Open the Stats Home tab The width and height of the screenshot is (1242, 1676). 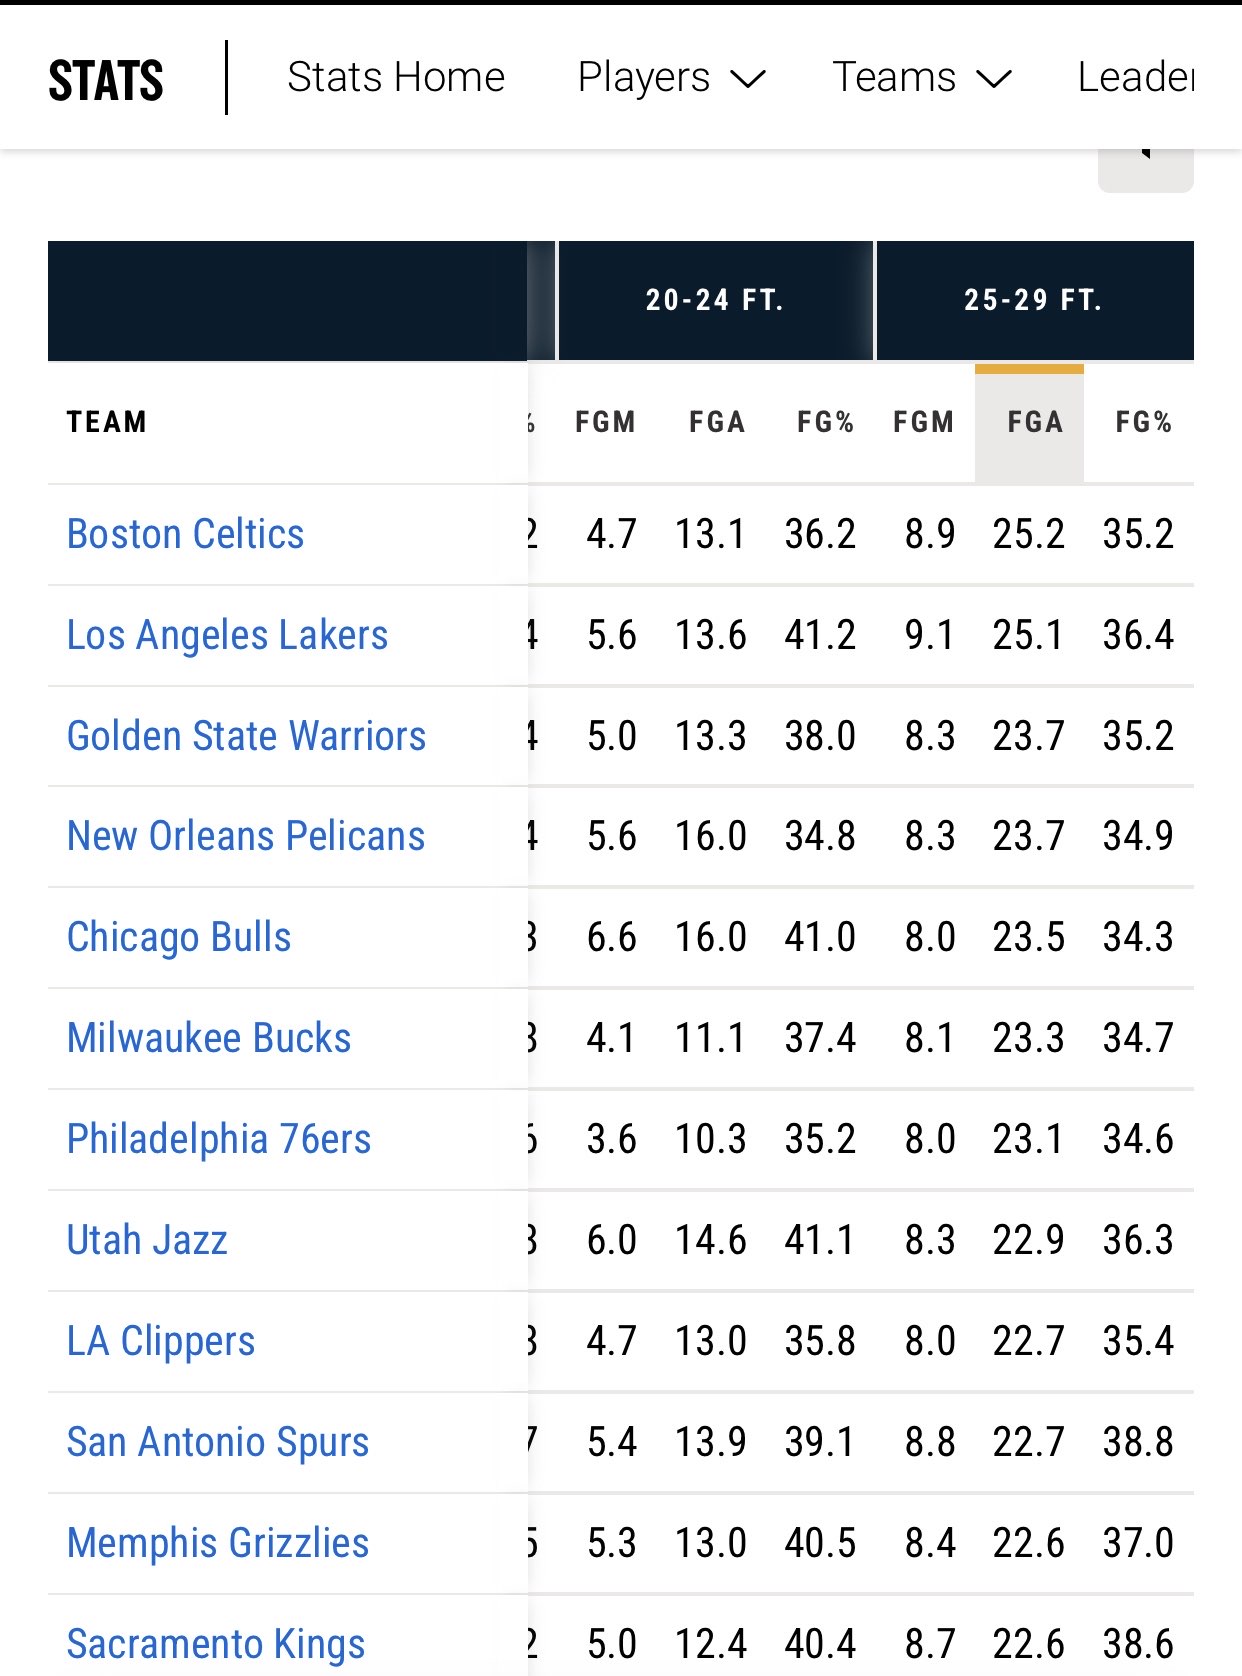pyautogui.click(x=396, y=77)
